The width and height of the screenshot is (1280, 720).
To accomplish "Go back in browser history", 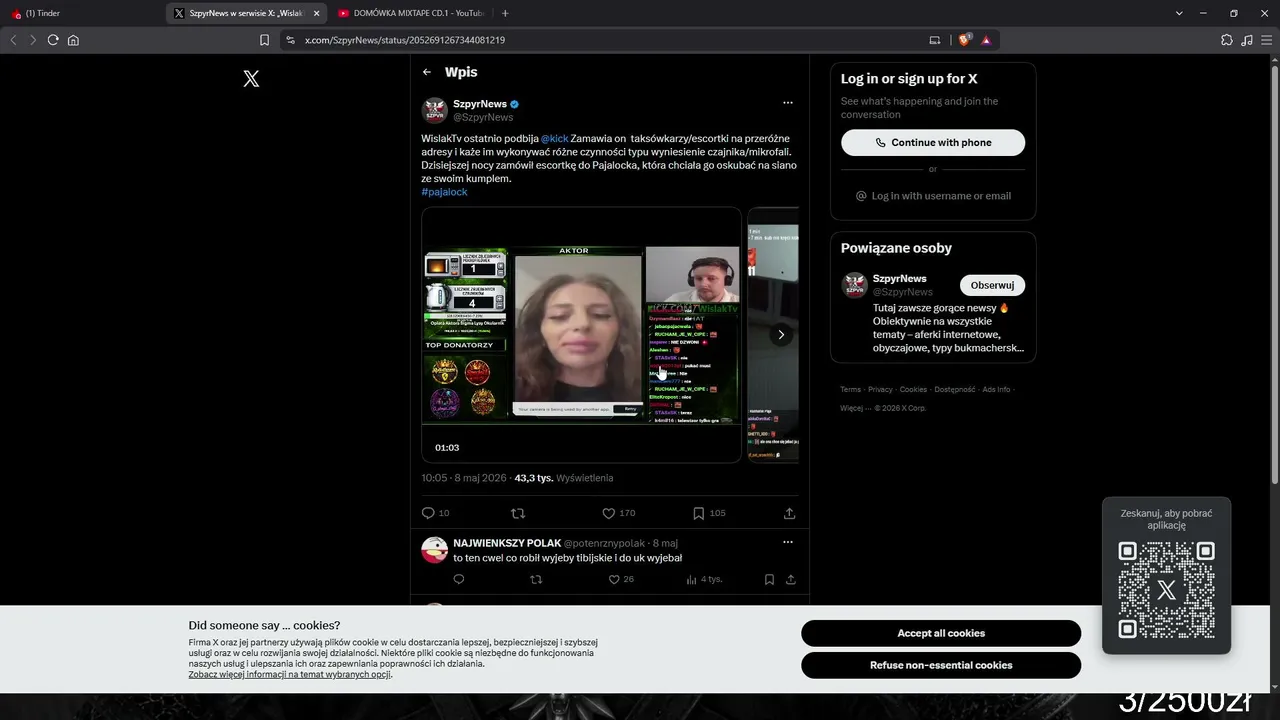I will click(13, 40).
